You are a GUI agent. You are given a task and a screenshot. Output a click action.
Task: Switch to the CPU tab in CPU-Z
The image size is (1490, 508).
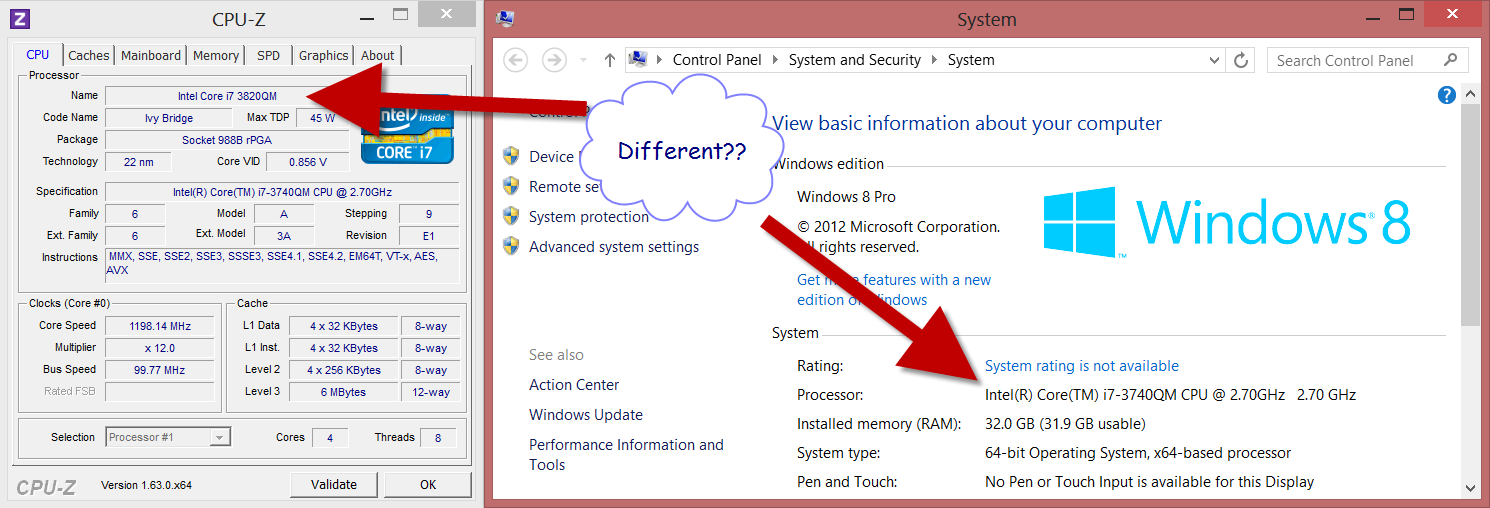pos(38,55)
